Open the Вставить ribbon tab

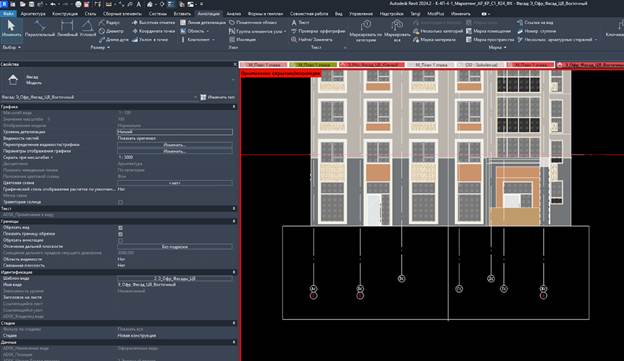pos(182,14)
